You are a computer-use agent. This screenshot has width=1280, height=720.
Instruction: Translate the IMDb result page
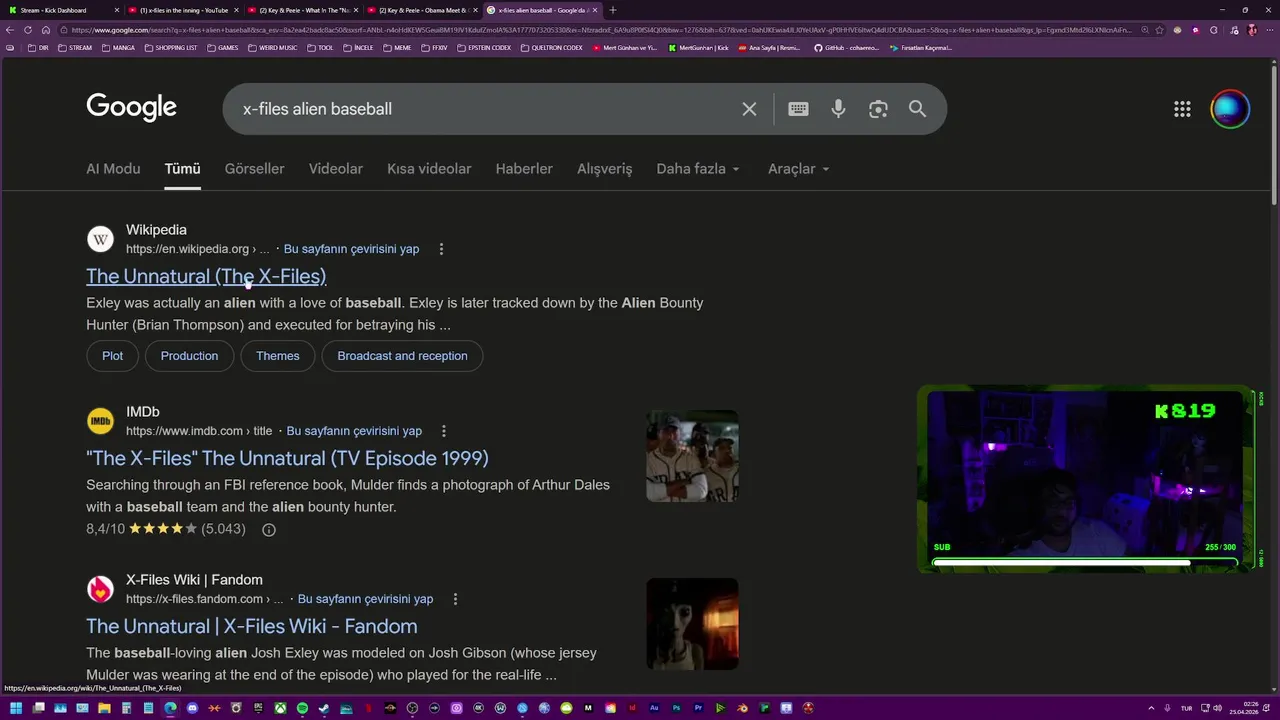coord(354,431)
